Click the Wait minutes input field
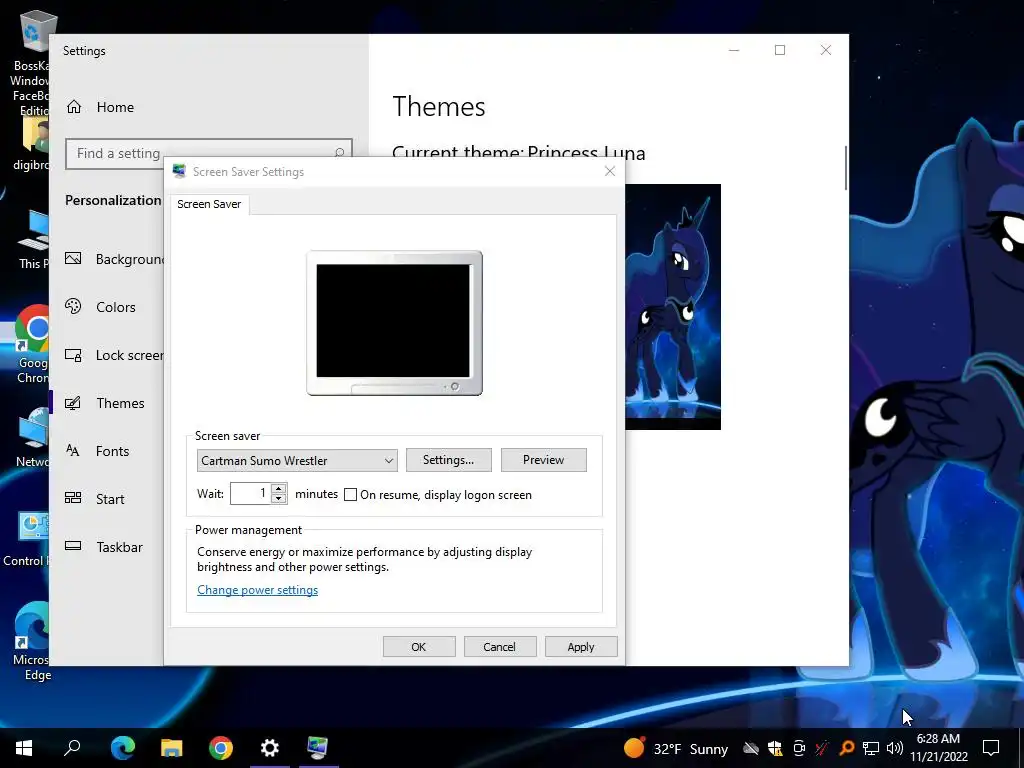This screenshot has width=1024, height=768. pyautogui.click(x=250, y=494)
